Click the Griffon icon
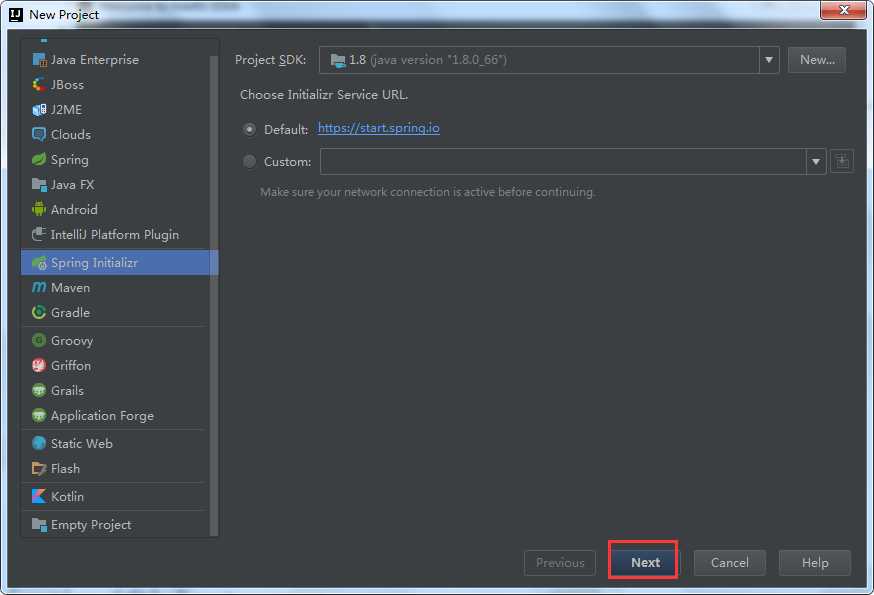 (39, 365)
